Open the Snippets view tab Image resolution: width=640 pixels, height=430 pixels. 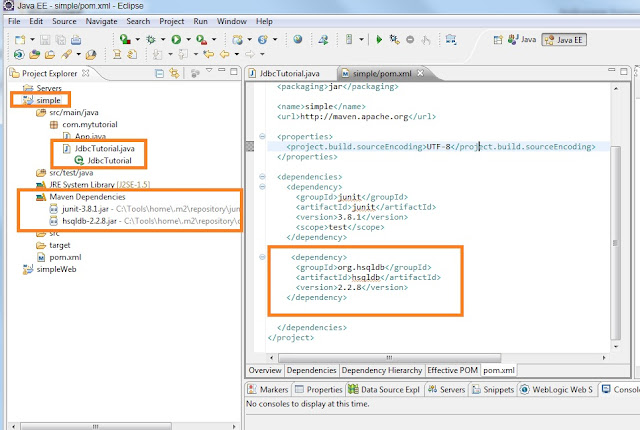493,390
